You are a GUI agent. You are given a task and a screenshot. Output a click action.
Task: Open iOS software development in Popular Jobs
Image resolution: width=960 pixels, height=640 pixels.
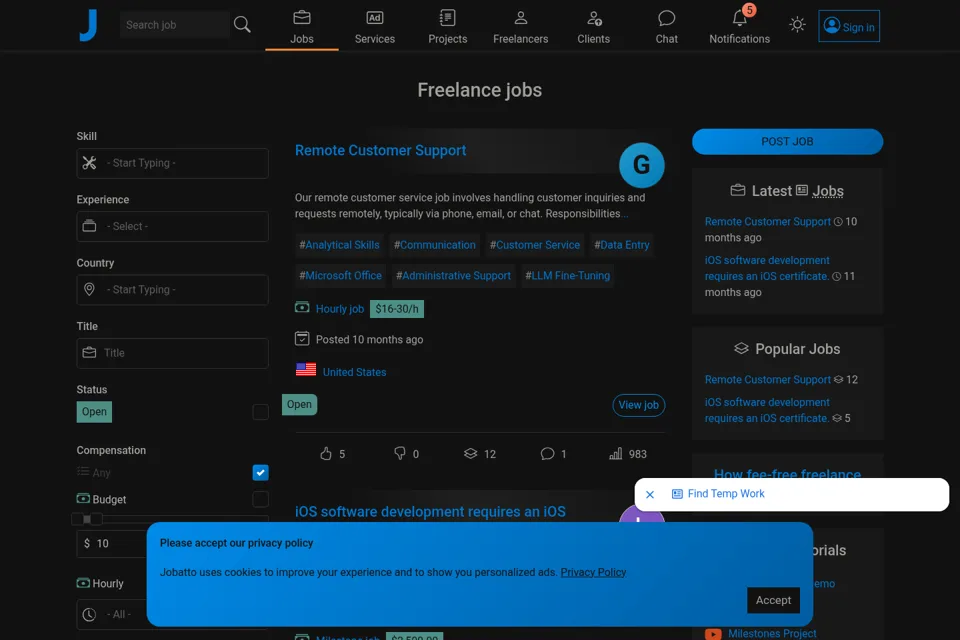[767, 410]
